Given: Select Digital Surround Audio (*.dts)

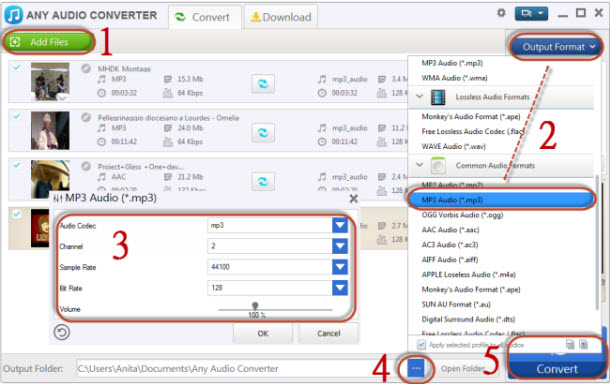Looking at the screenshot, I should (468, 319).
